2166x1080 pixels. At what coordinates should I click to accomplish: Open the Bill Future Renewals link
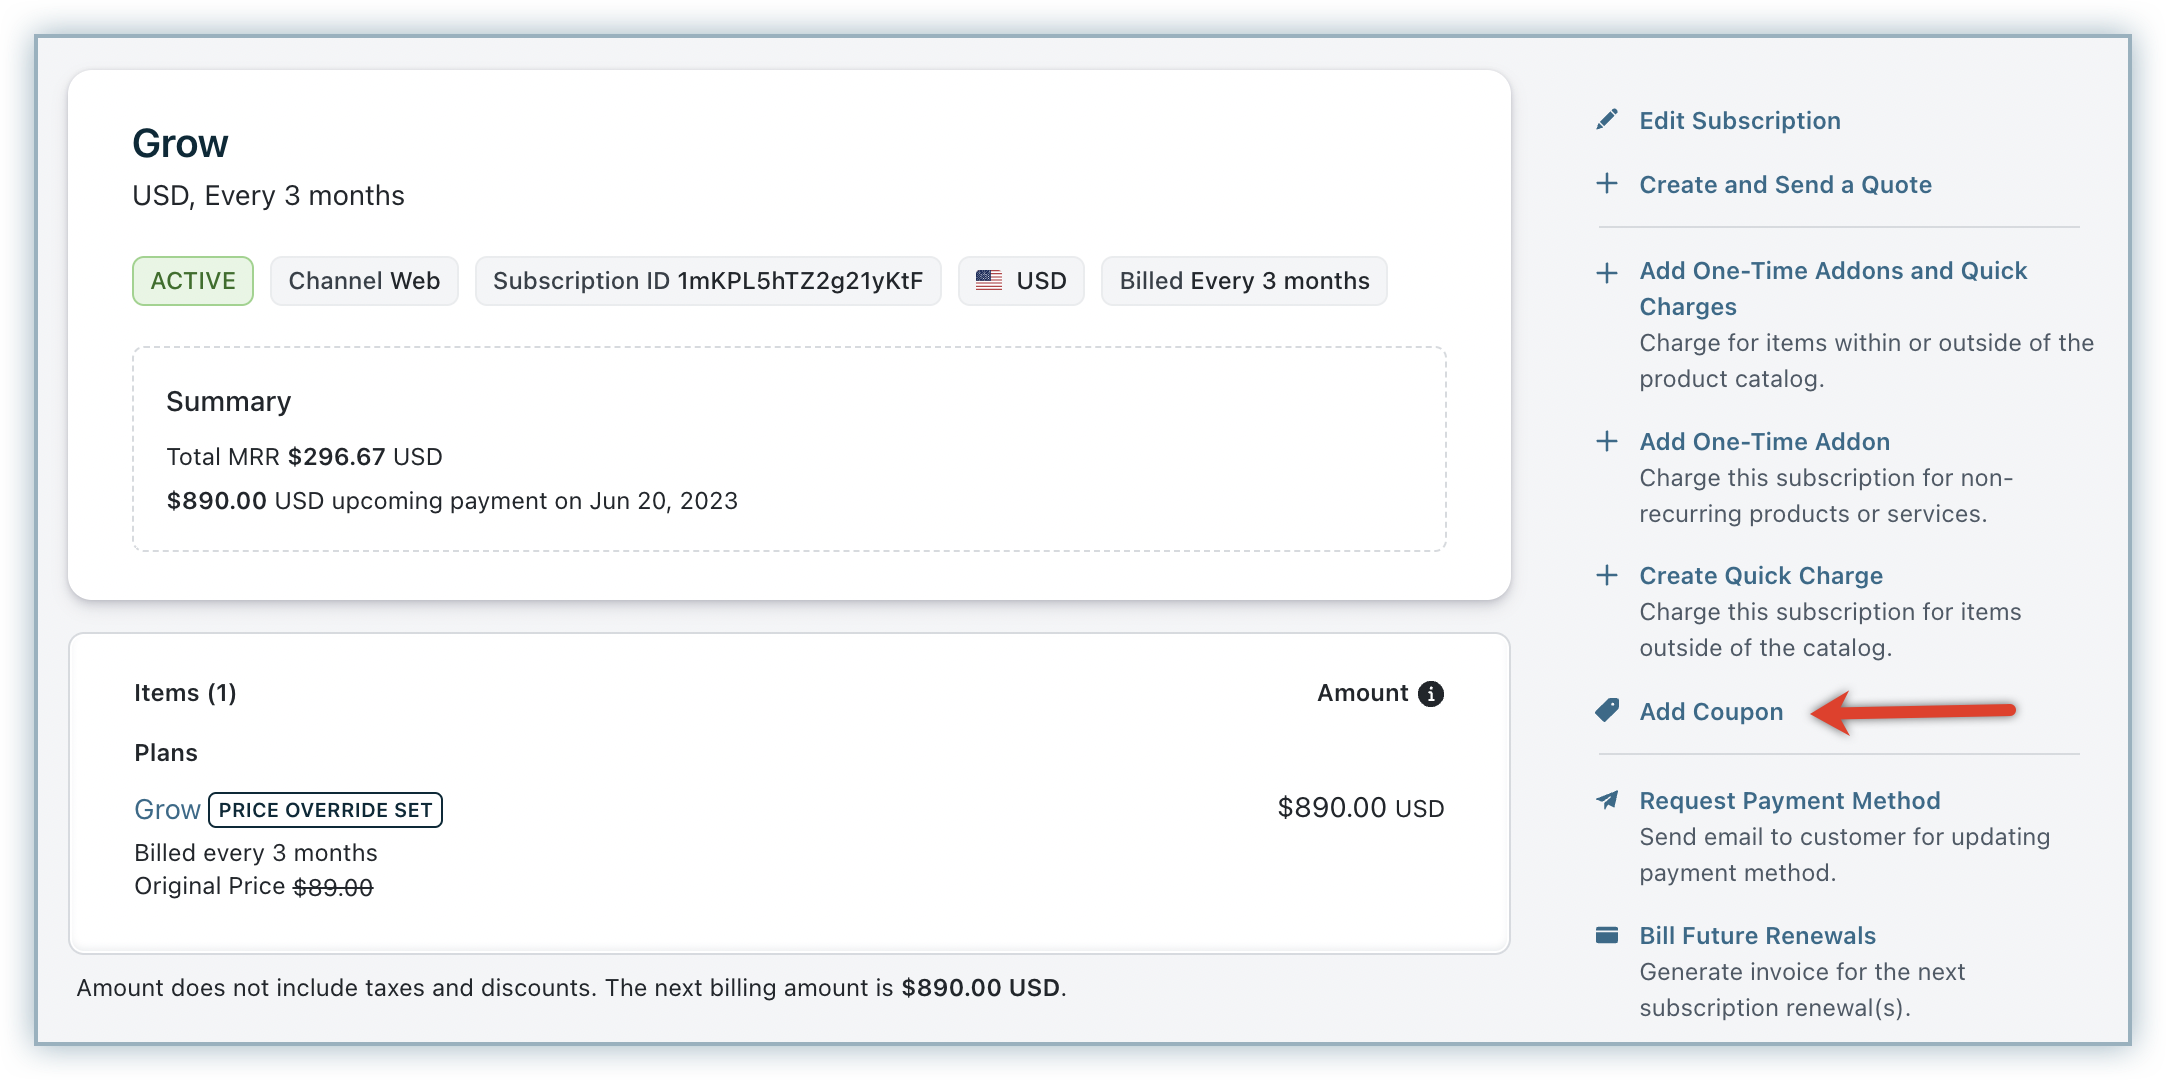pyautogui.click(x=1757, y=936)
